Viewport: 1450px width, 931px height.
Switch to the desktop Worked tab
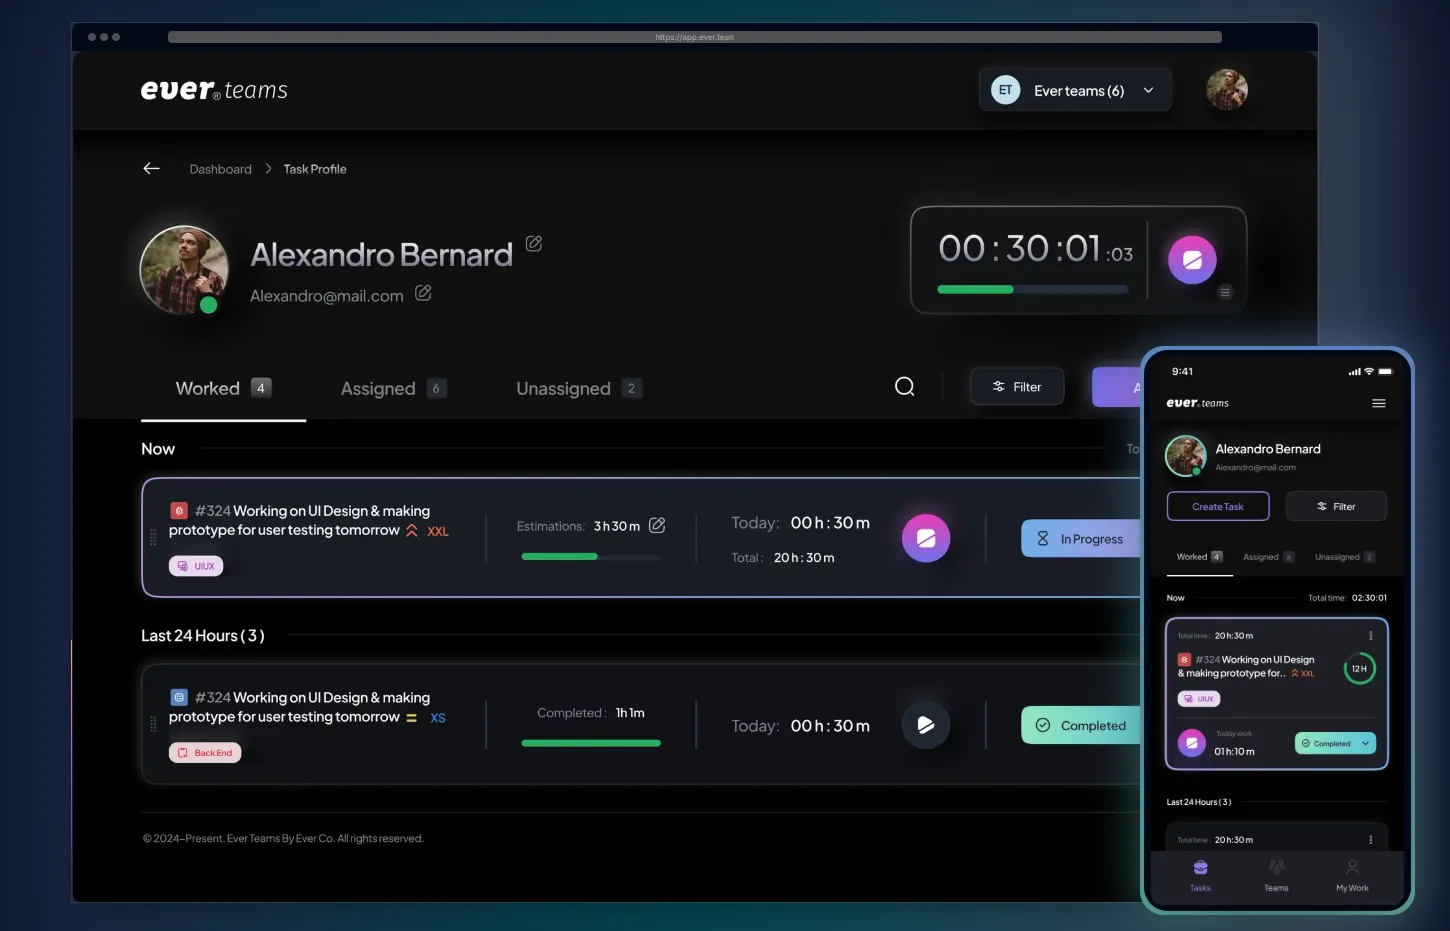223,388
